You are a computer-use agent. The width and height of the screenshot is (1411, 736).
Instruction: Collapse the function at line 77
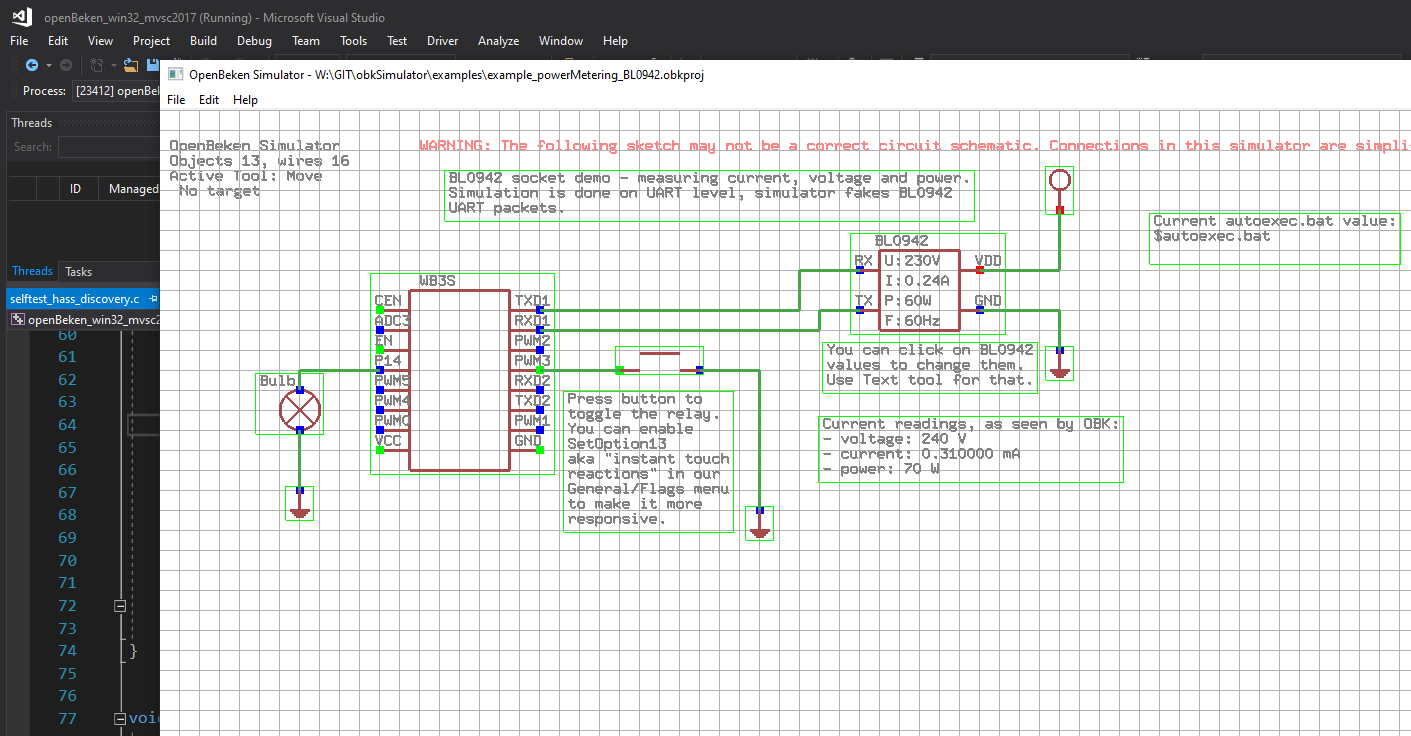[x=119, y=719]
